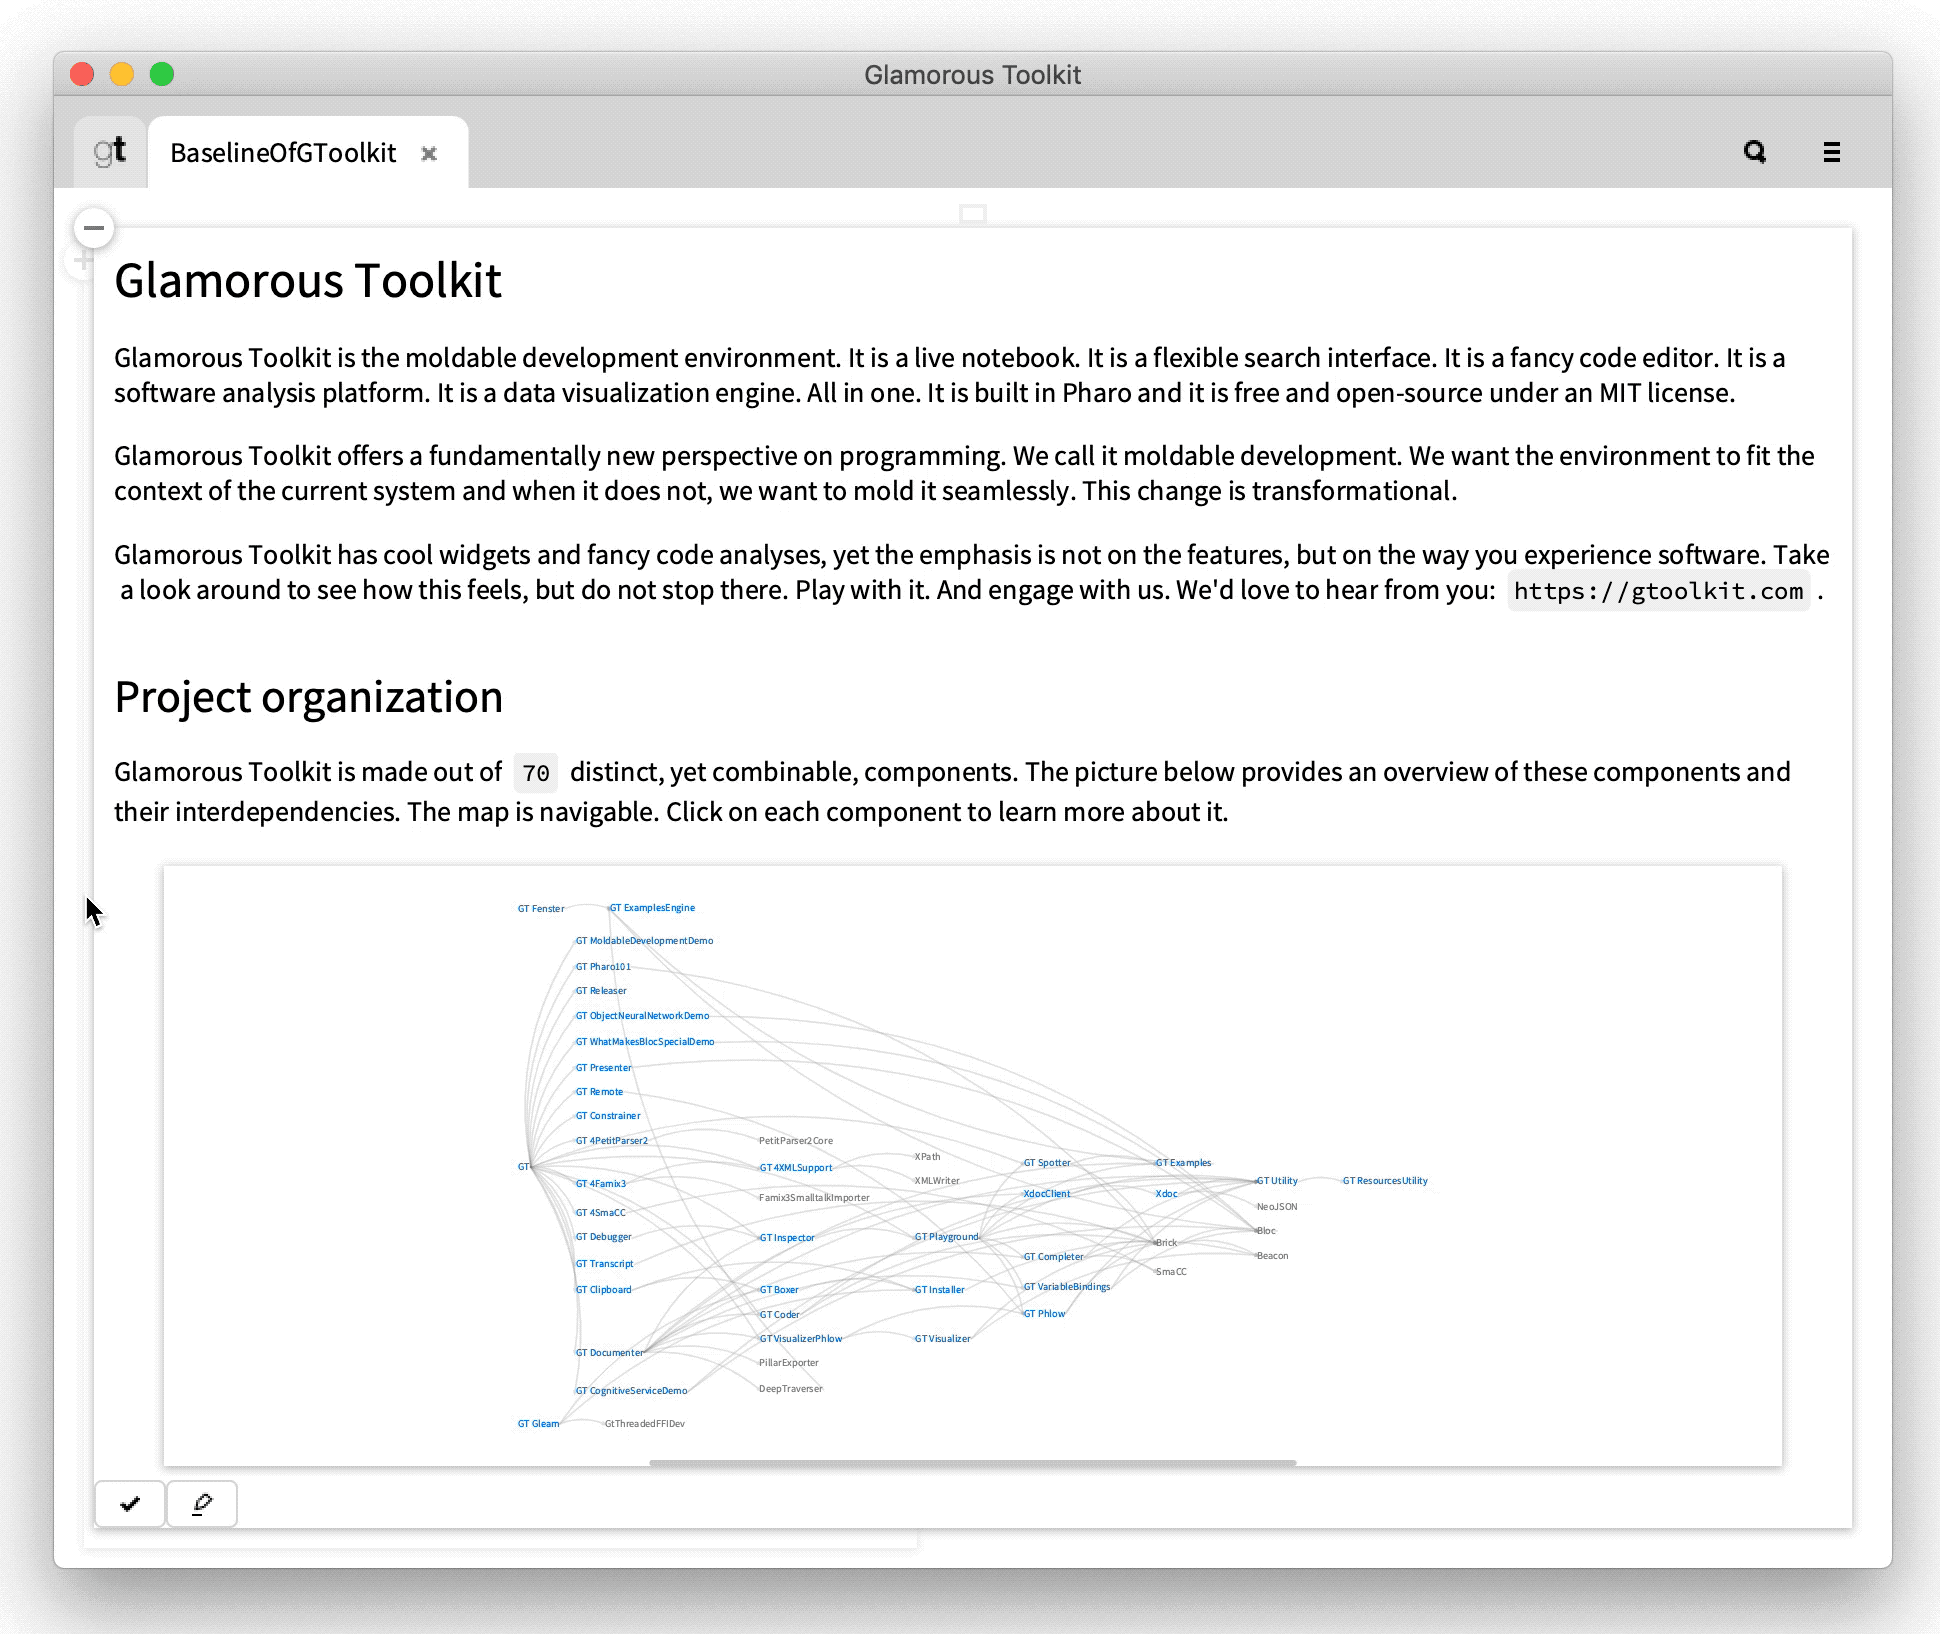Click the pencil edit button

[x=202, y=1503]
